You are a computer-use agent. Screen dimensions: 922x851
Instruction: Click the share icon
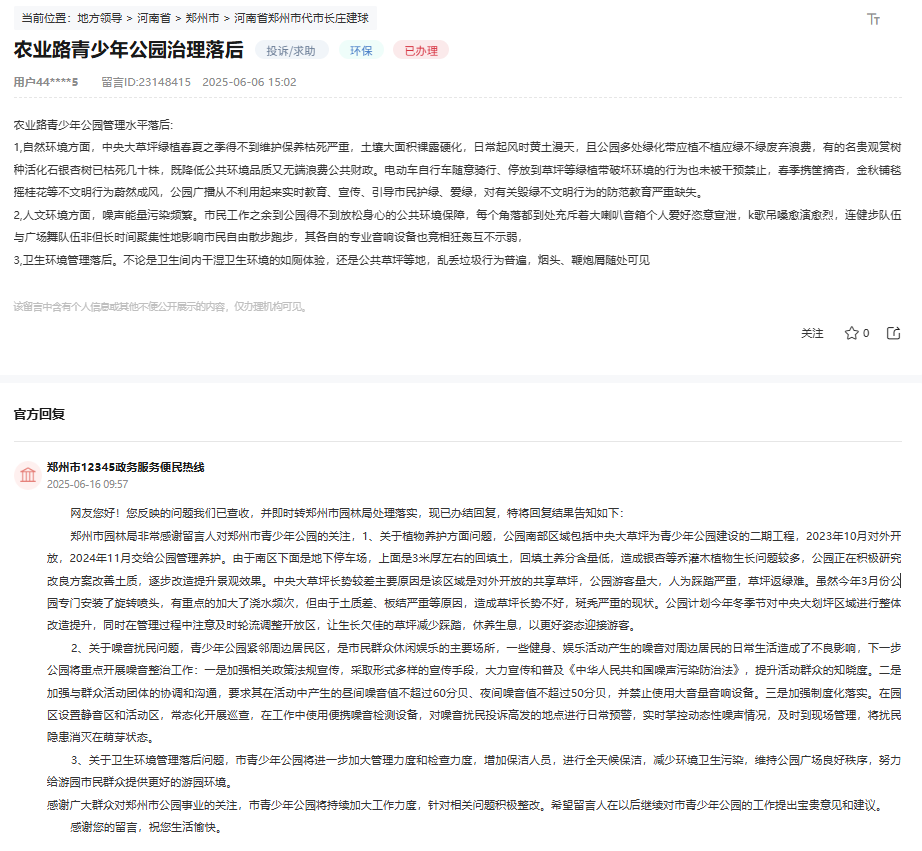(x=893, y=333)
